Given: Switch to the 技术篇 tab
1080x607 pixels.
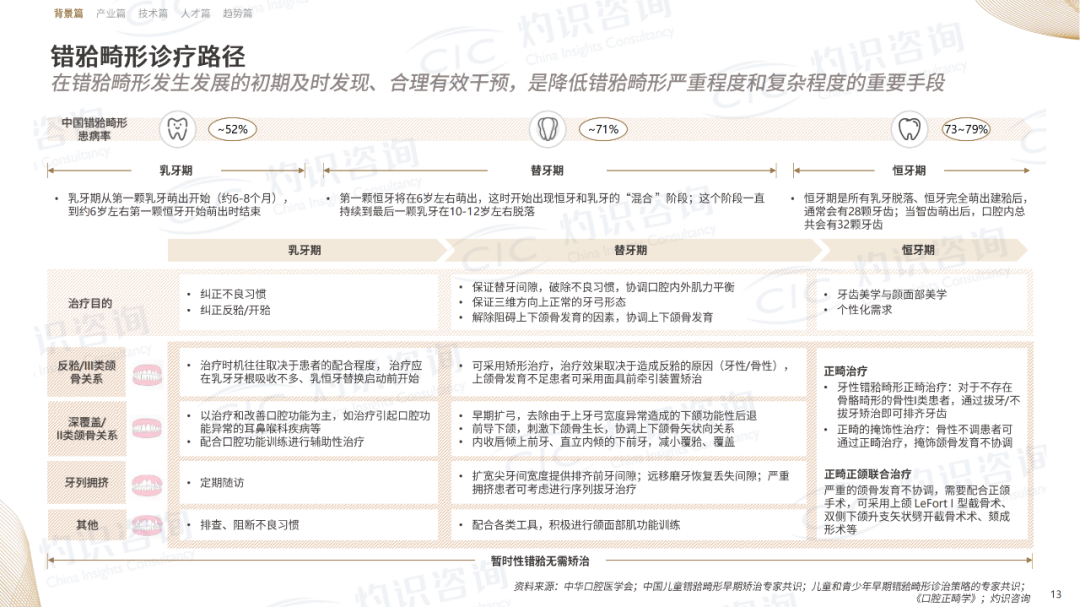Looking at the screenshot, I should (x=152, y=13).
